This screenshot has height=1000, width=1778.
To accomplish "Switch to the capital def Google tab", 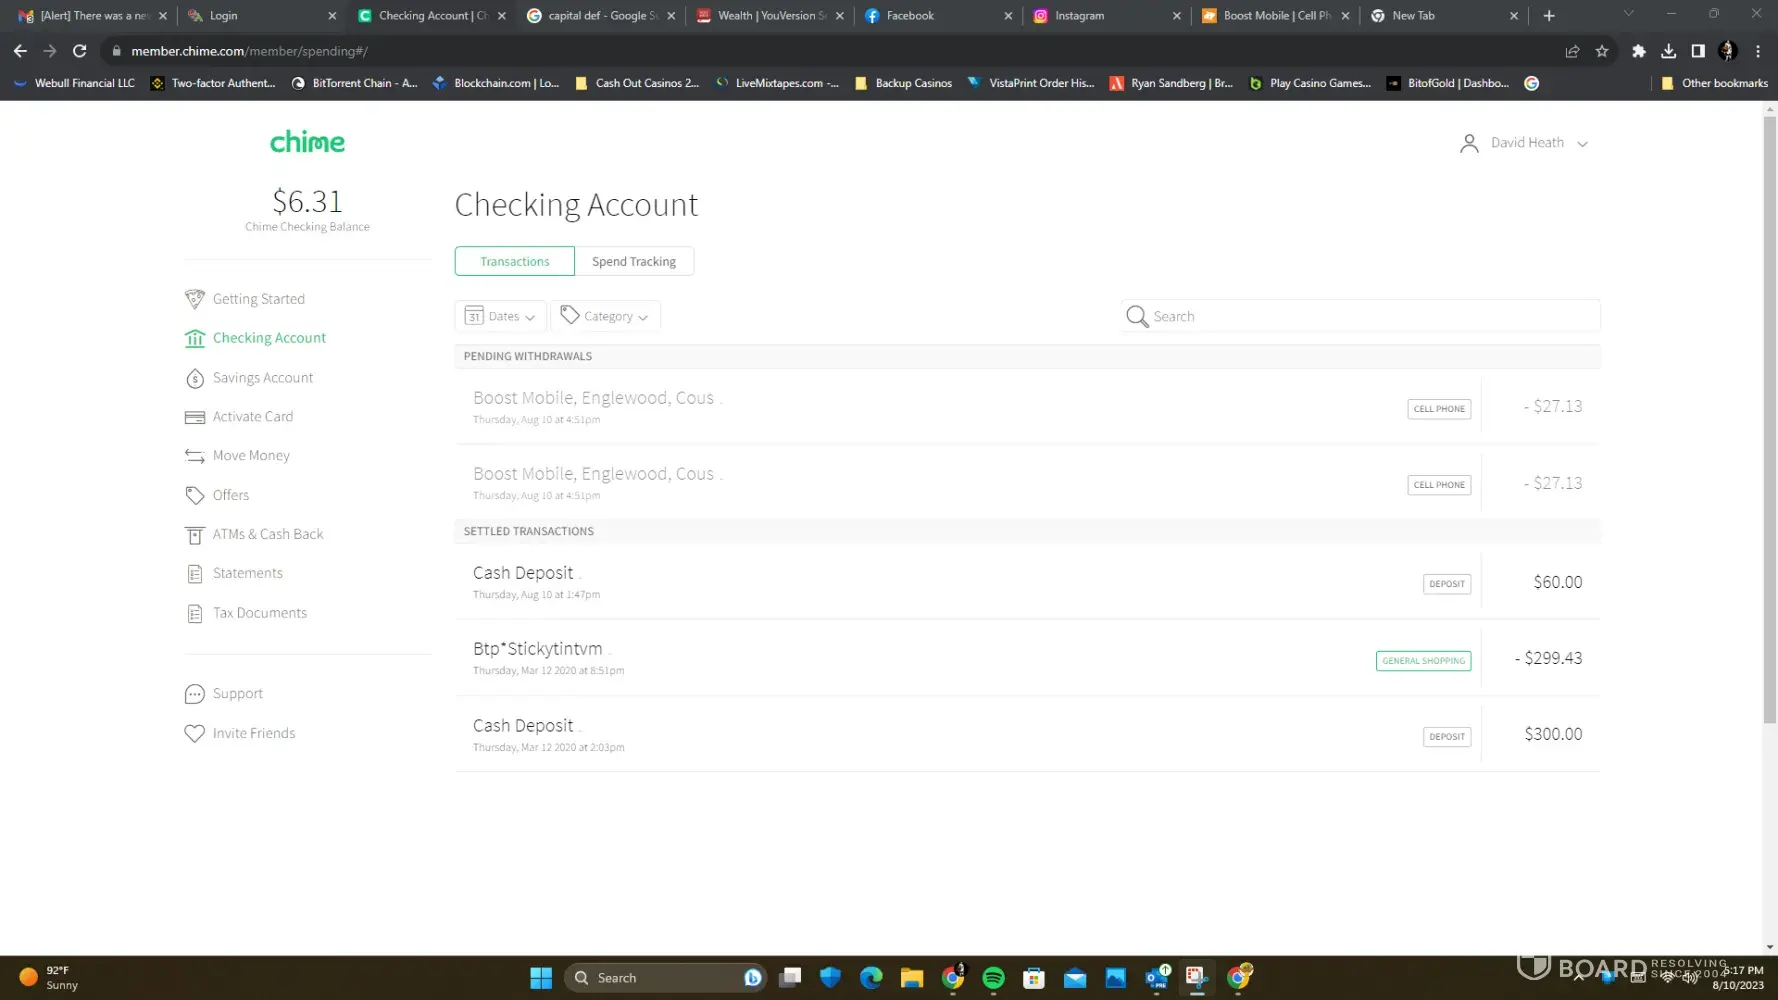I will click(x=600, y=16).
